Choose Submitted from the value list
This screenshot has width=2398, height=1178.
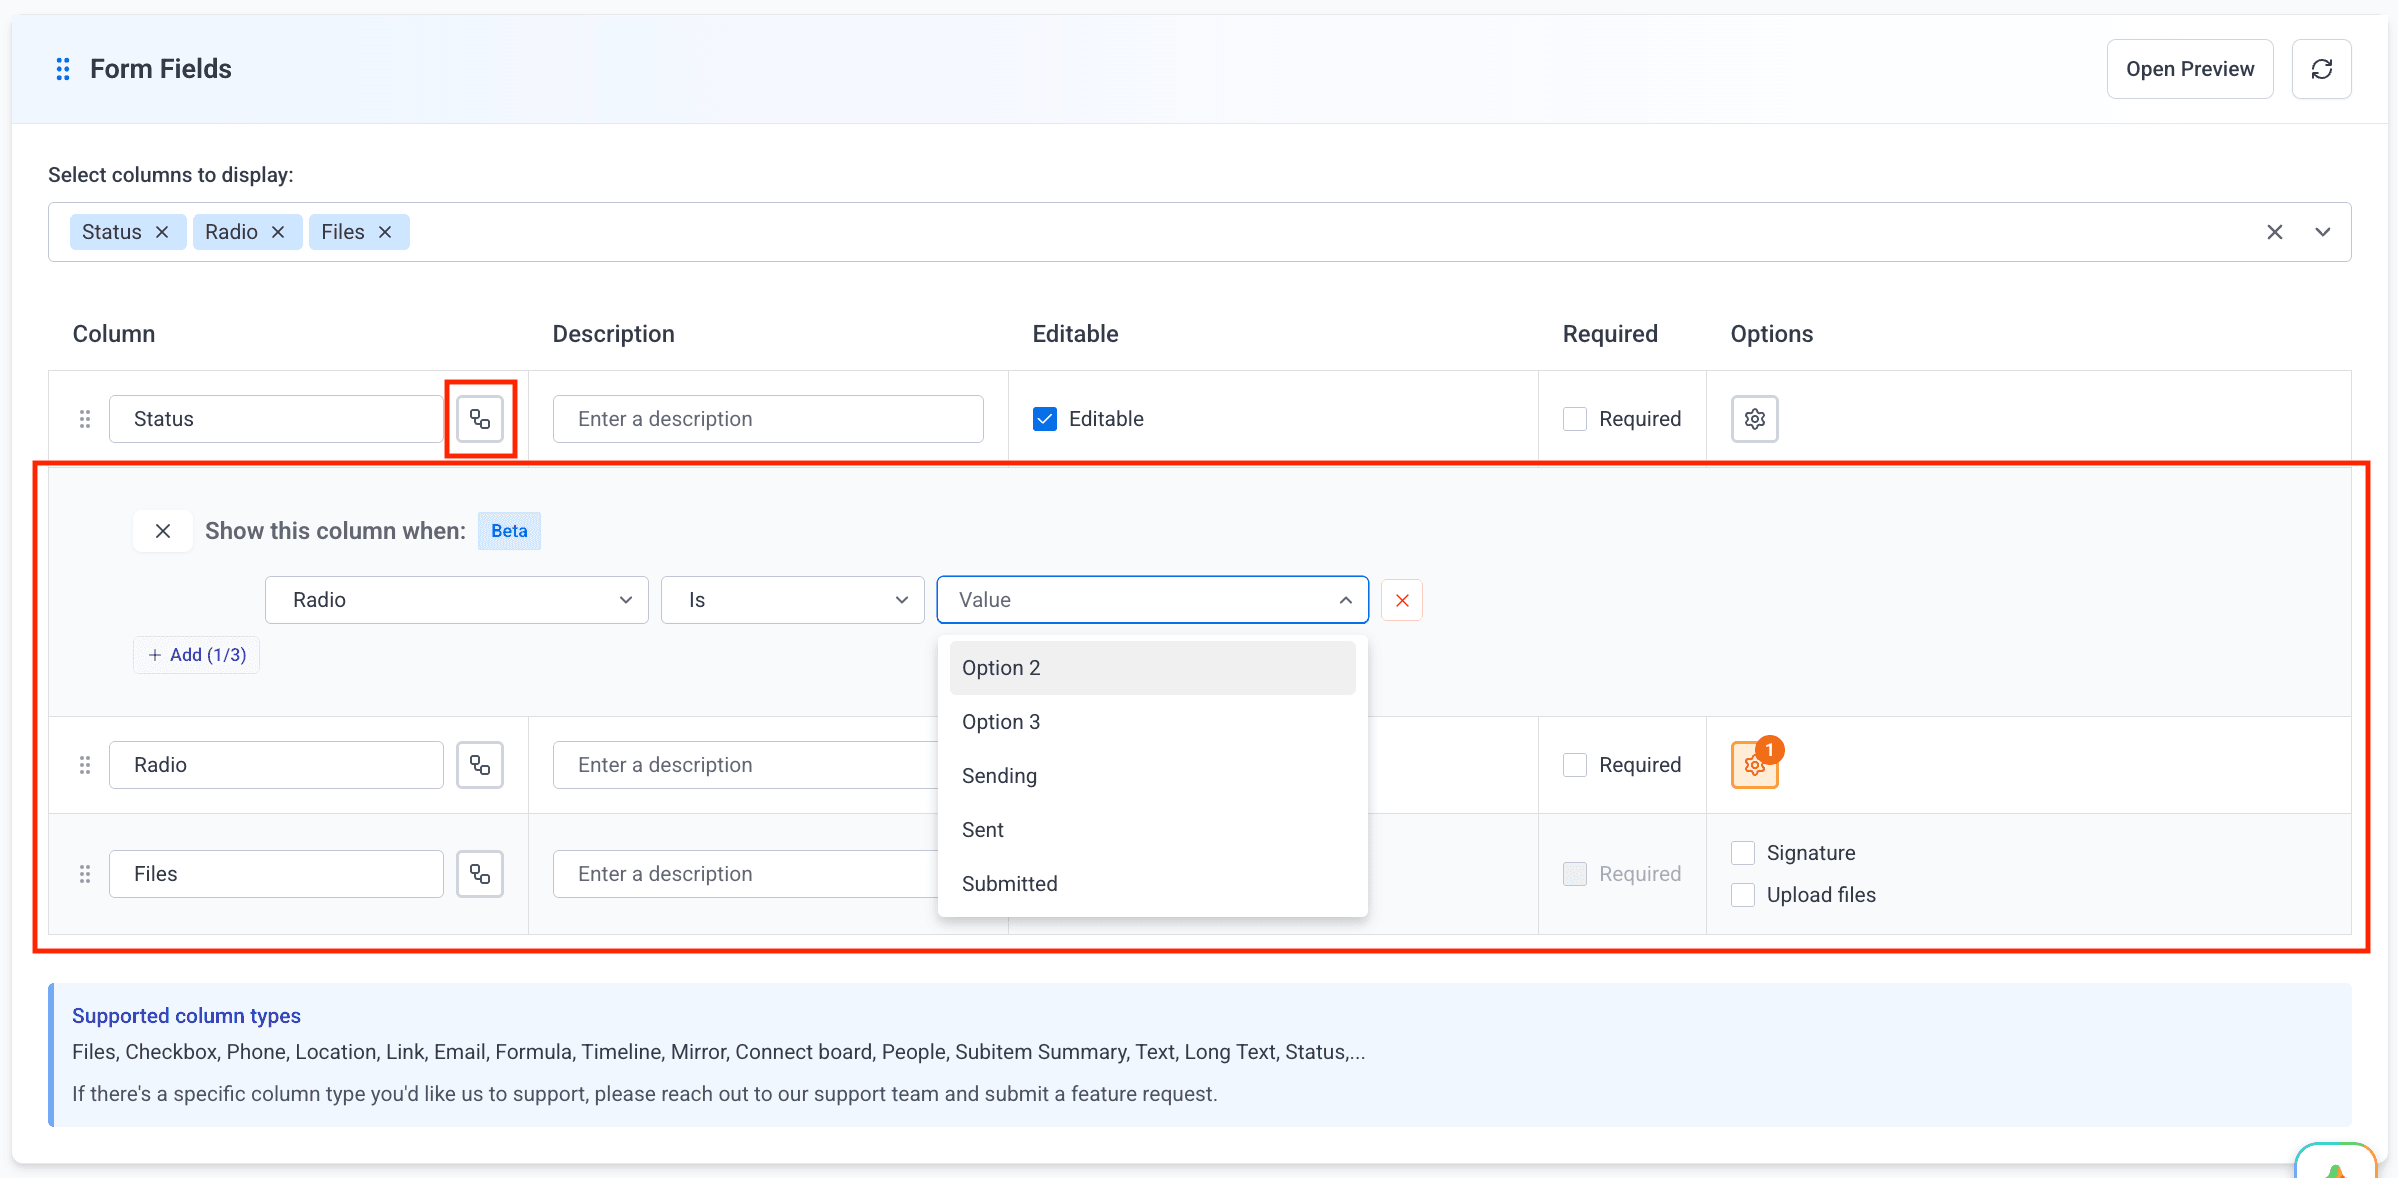[x=1153, y=884]
